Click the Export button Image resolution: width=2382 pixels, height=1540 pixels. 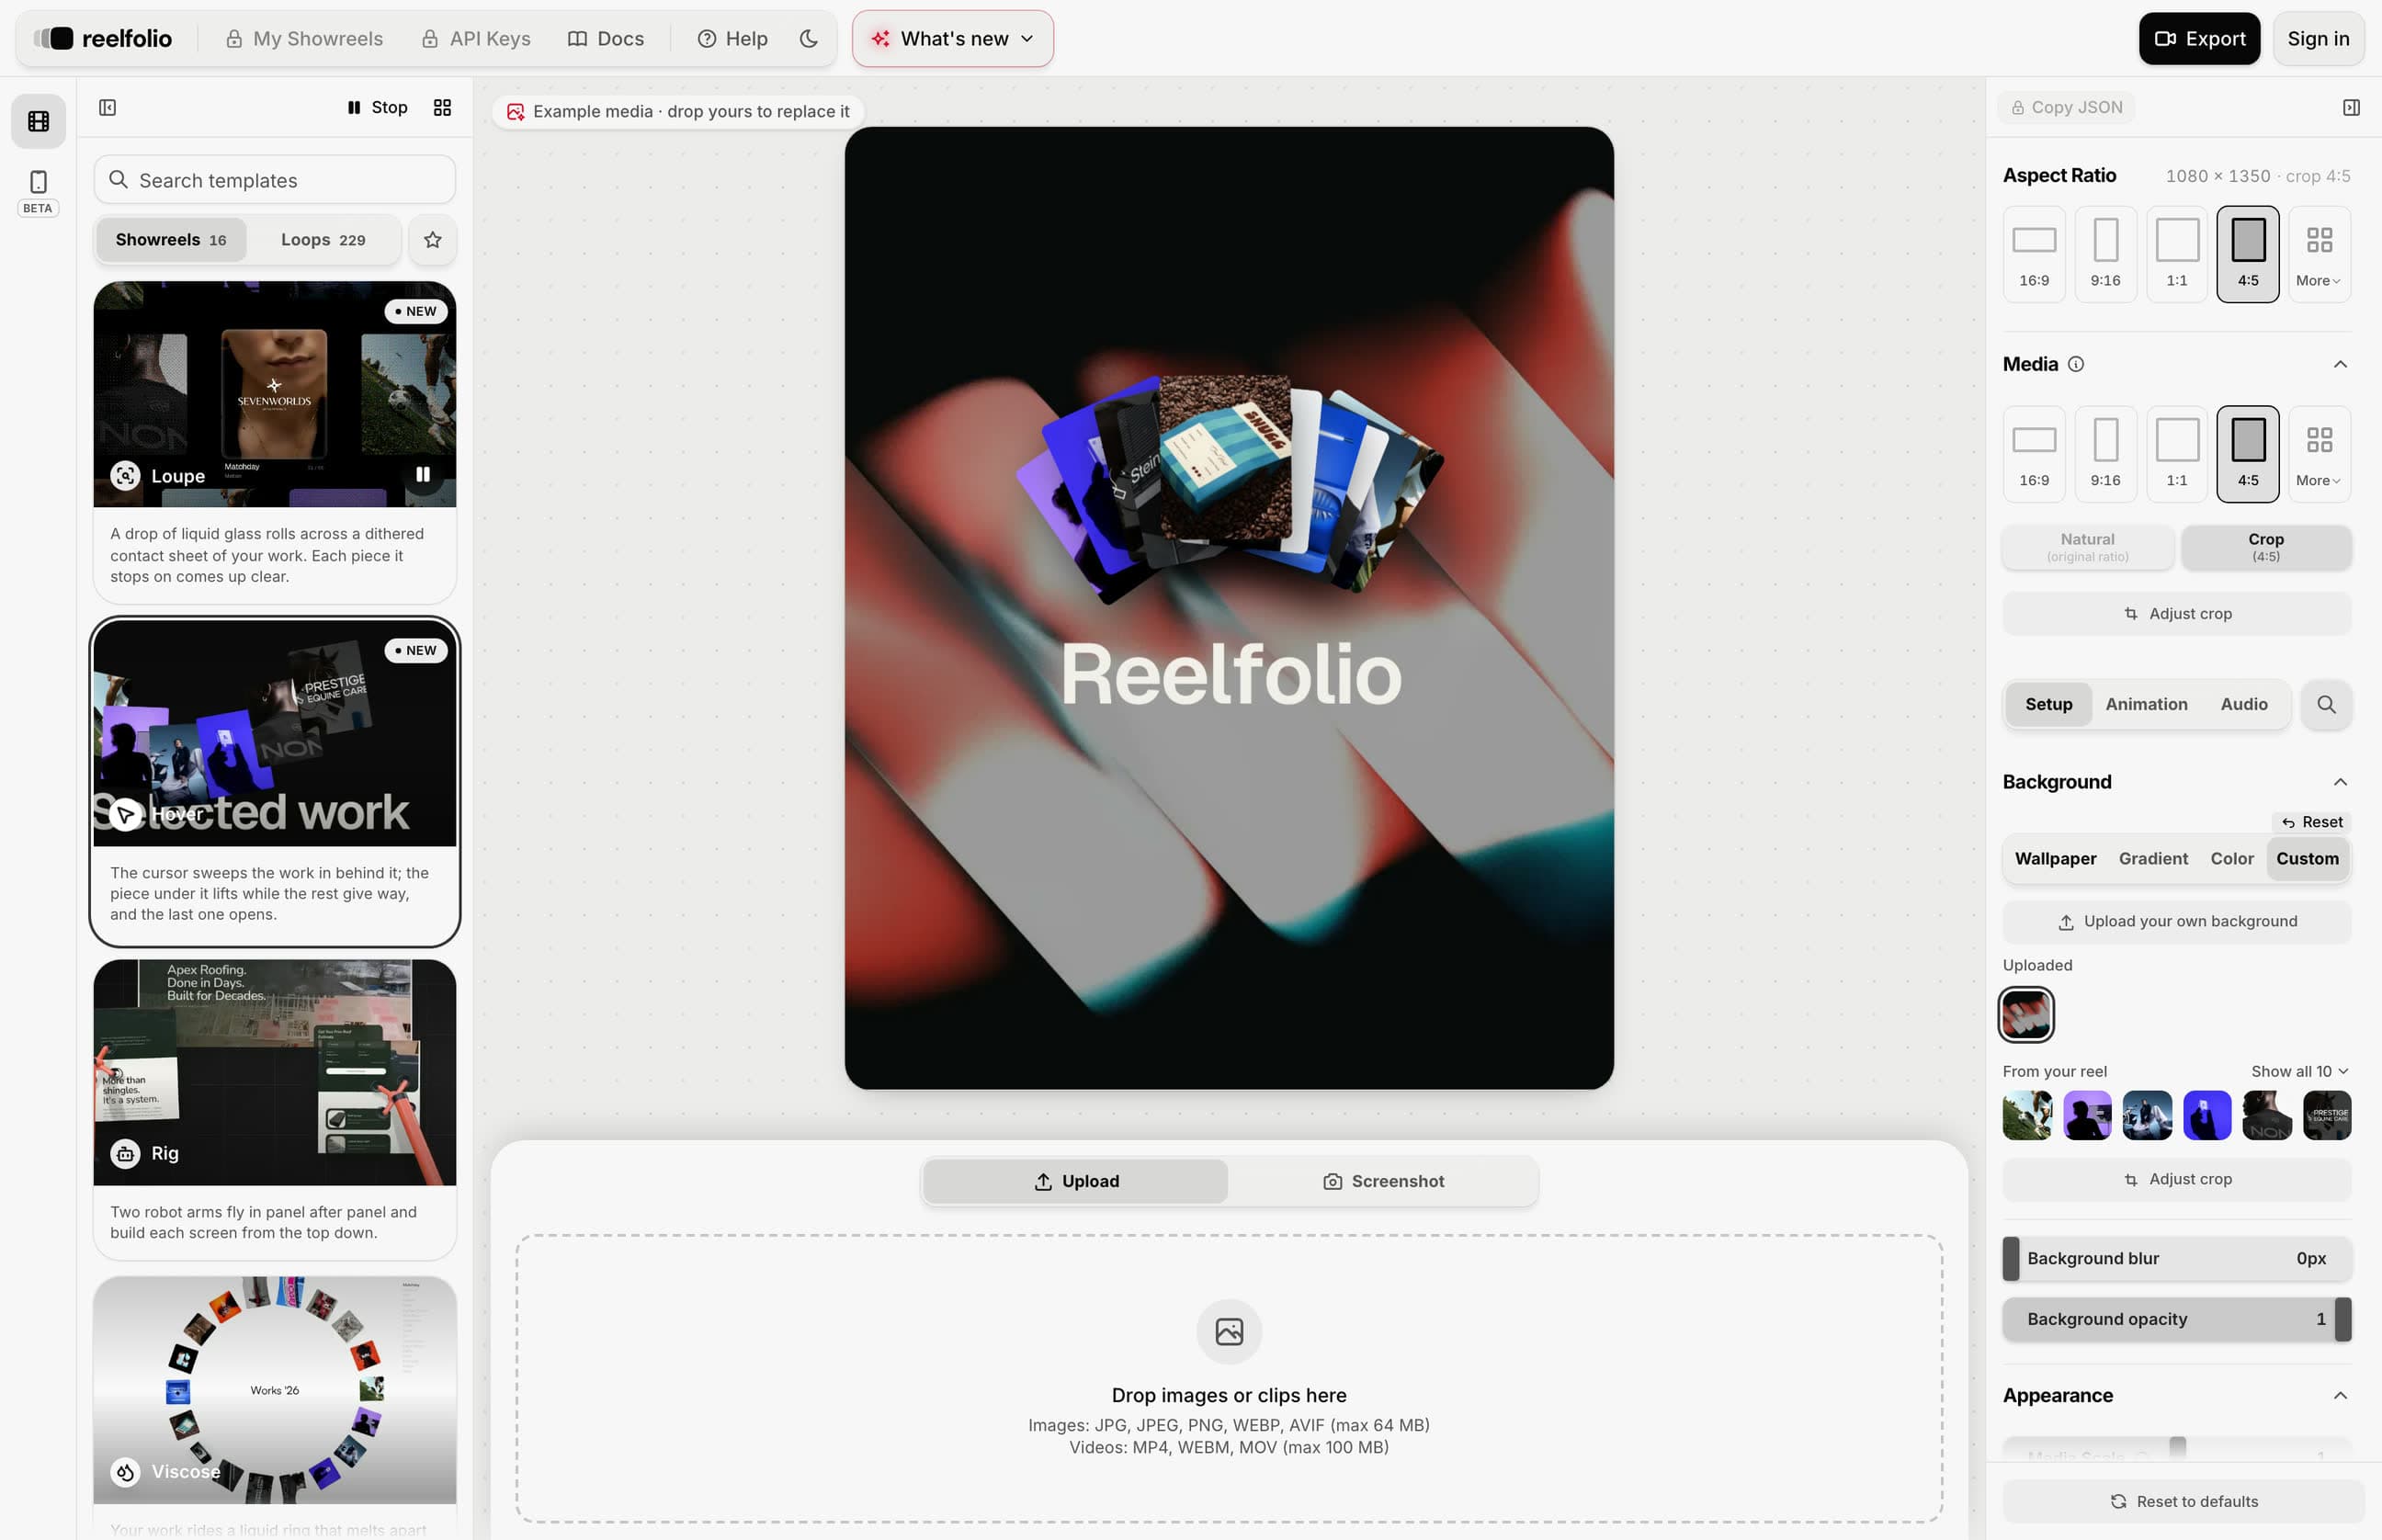(x=2199, y=38)
